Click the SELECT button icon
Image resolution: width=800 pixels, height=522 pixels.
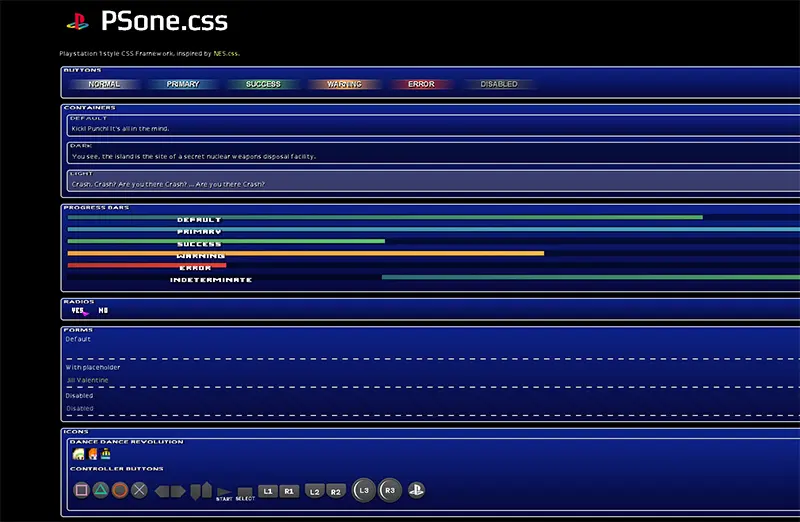(245, 494)
